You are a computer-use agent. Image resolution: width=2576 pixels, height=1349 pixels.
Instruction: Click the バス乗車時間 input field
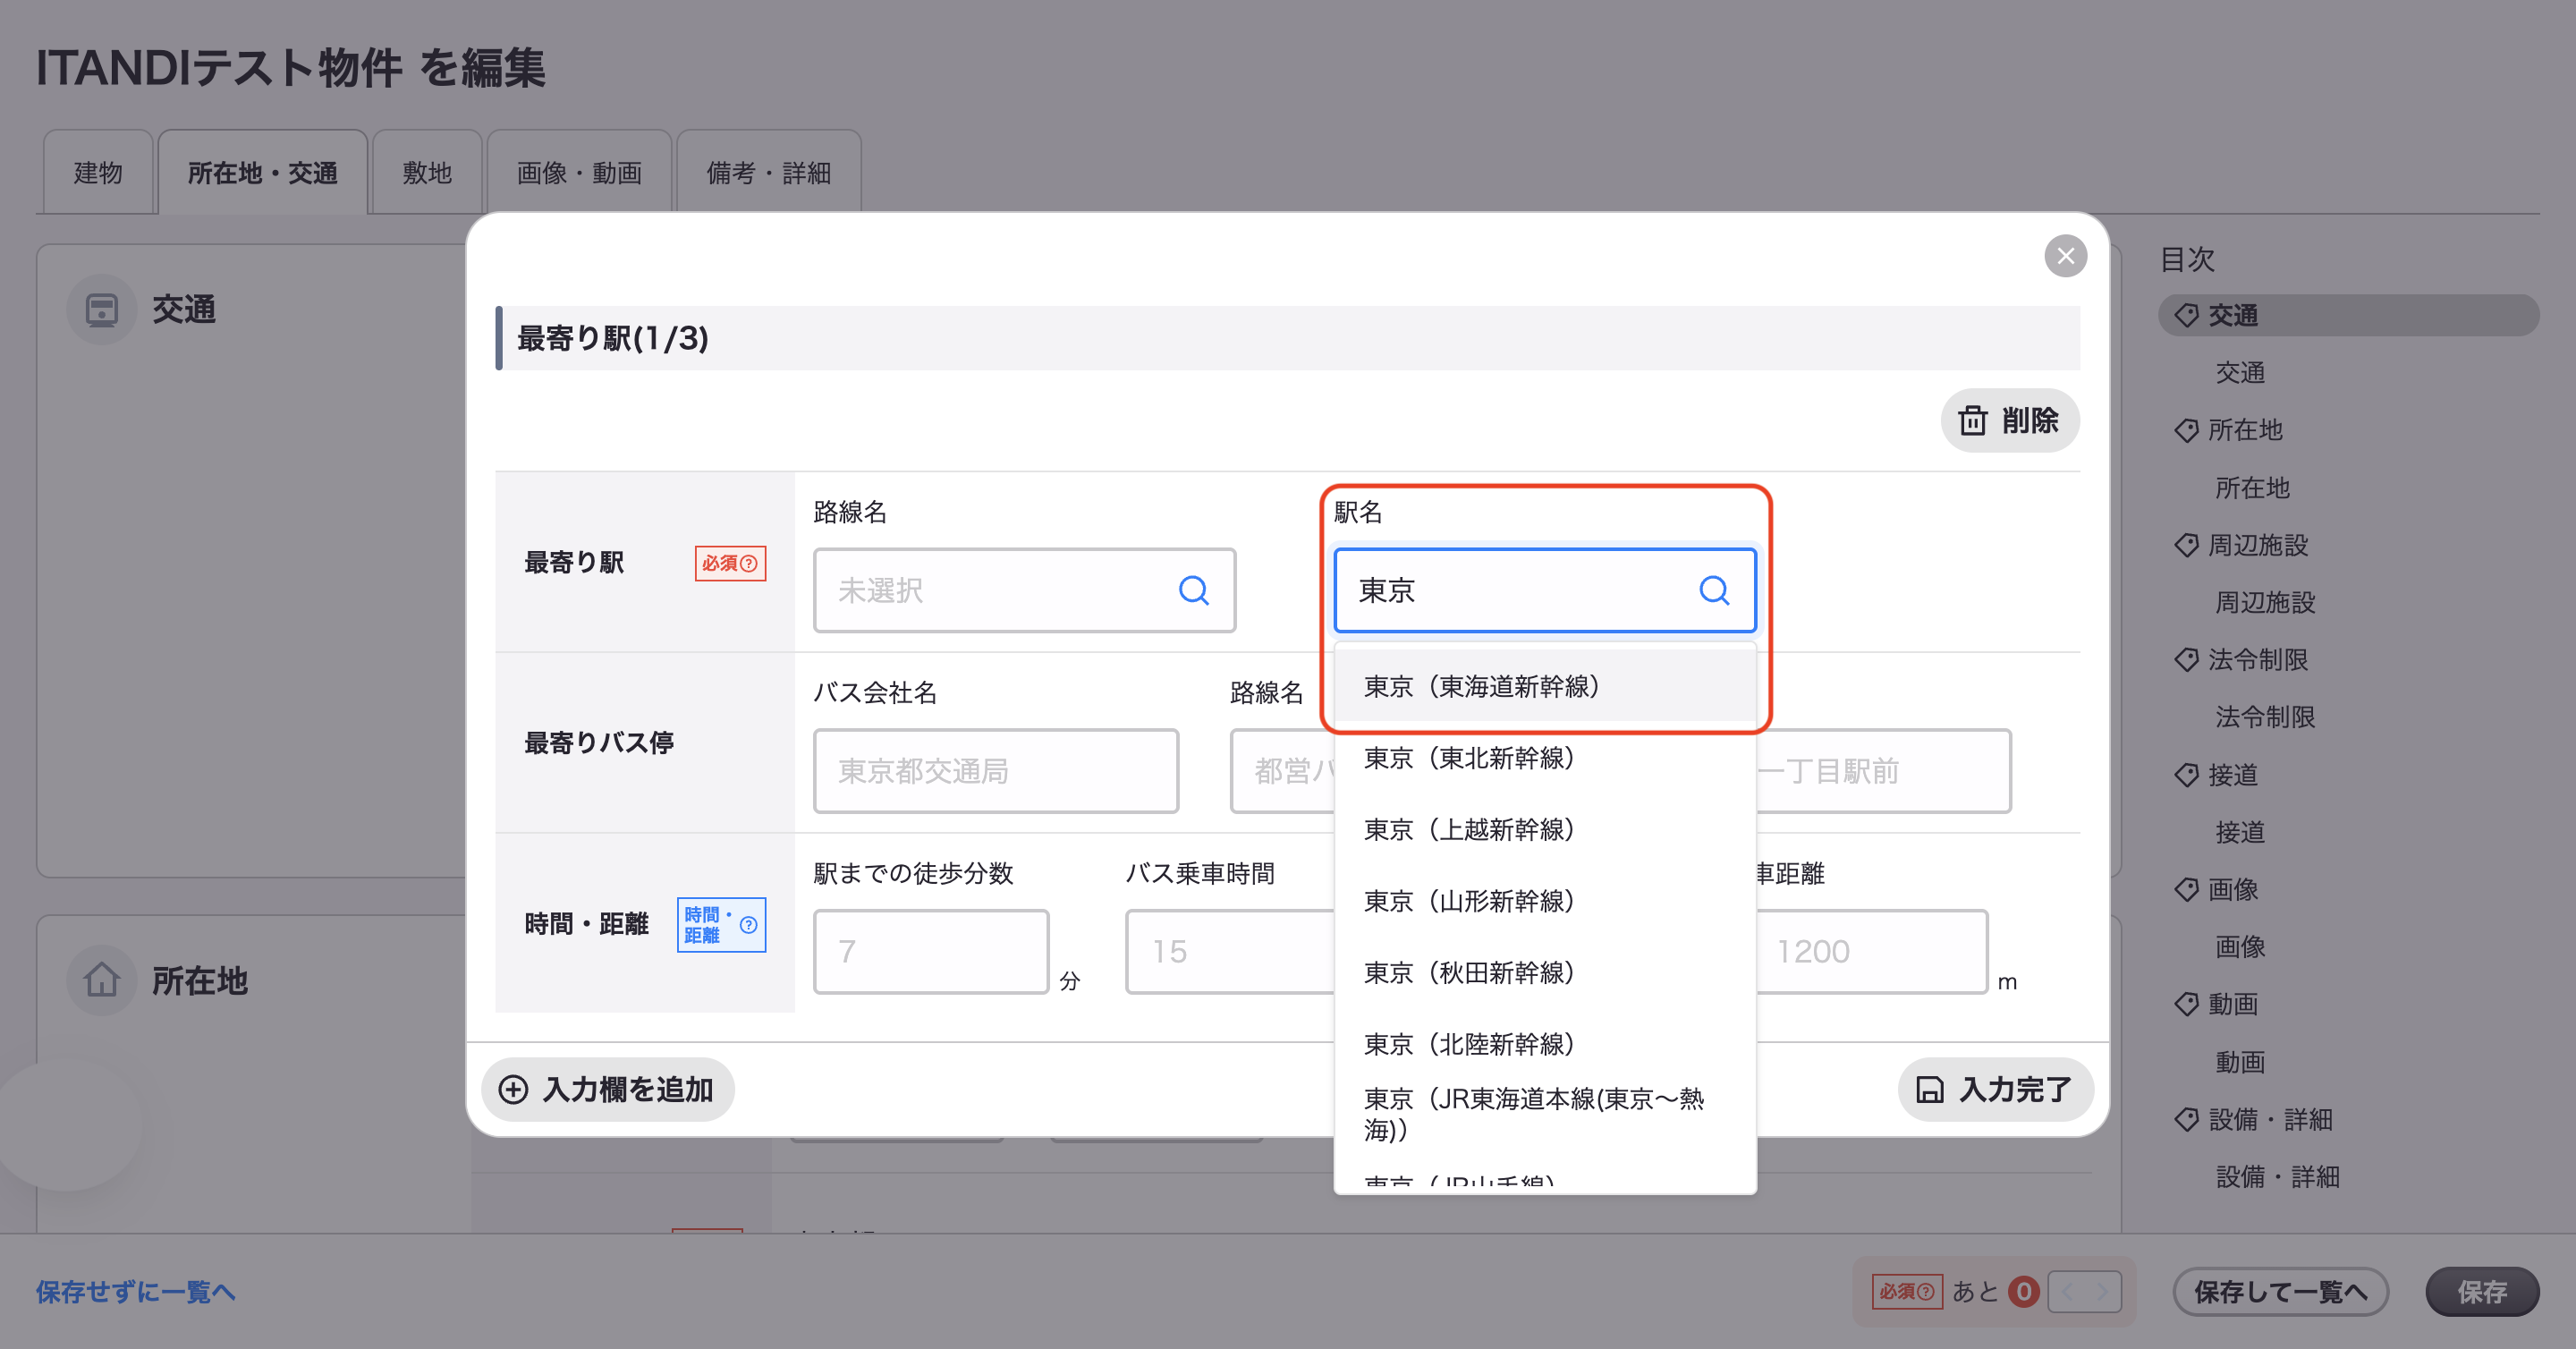(1230, 951)
